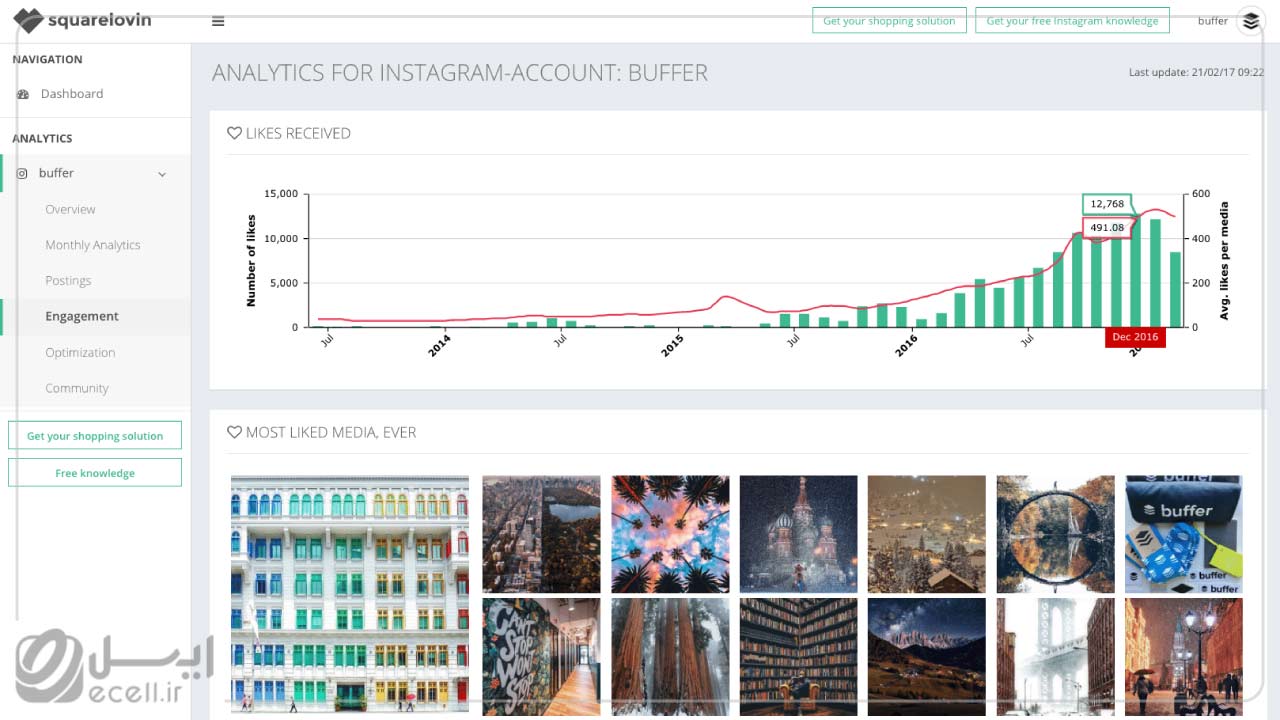Go to Monthly Analytics
The image size is (1280, 720).
tap(92, 245)
